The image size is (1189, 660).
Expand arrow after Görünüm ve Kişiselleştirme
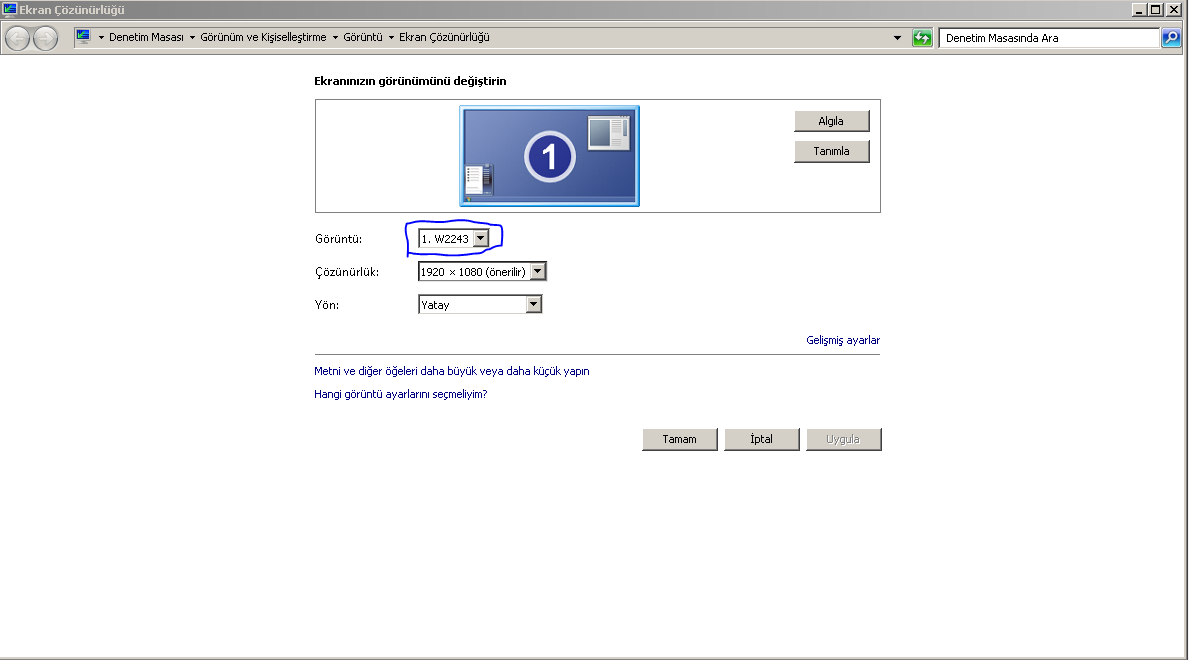[x=334, y=37]
